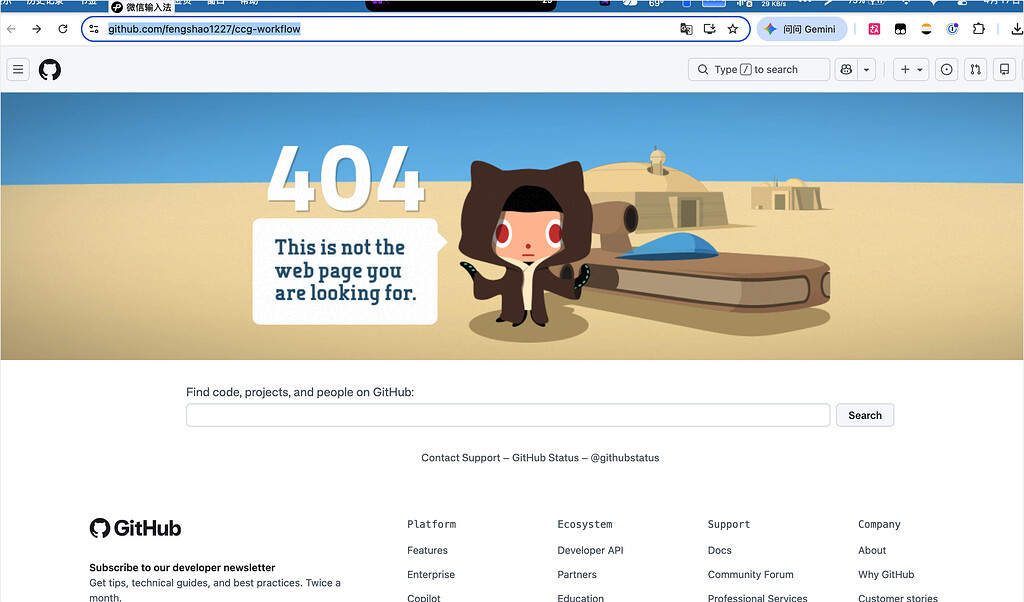
Task: Click the GitHub footer logo
Action: coord(135,528)
